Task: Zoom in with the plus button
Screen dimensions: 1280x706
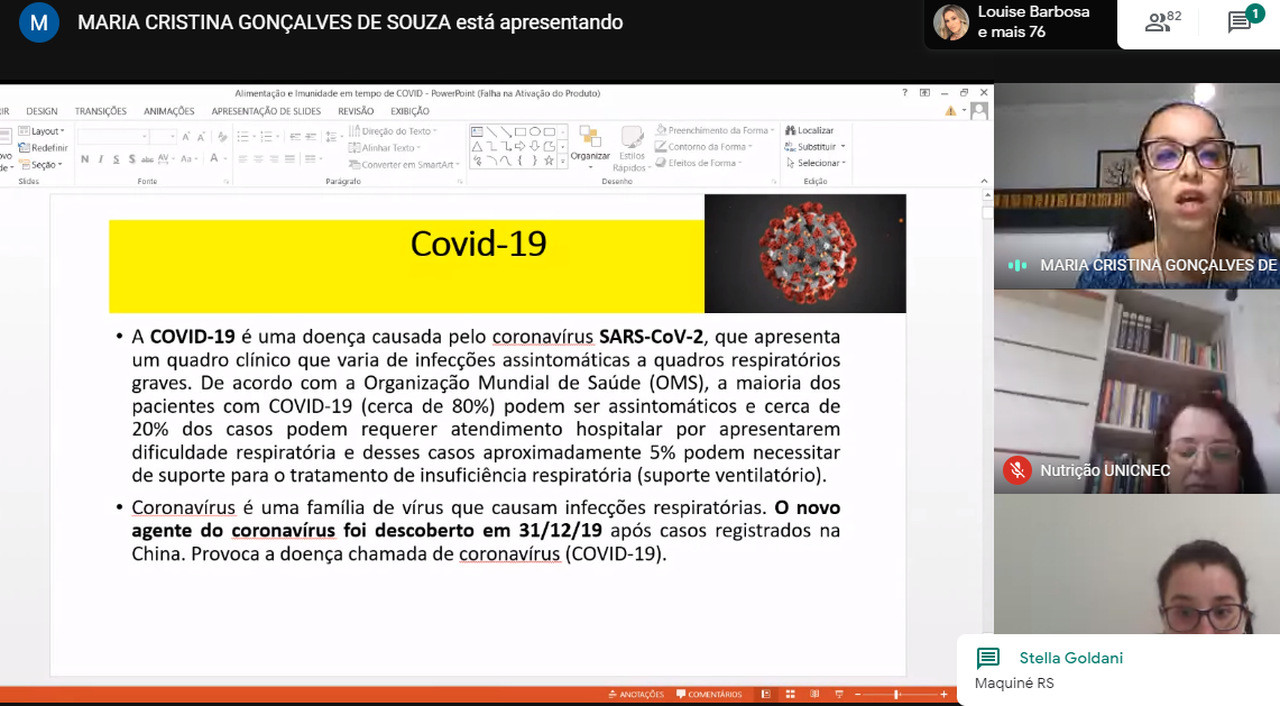Action: (944, 694)
